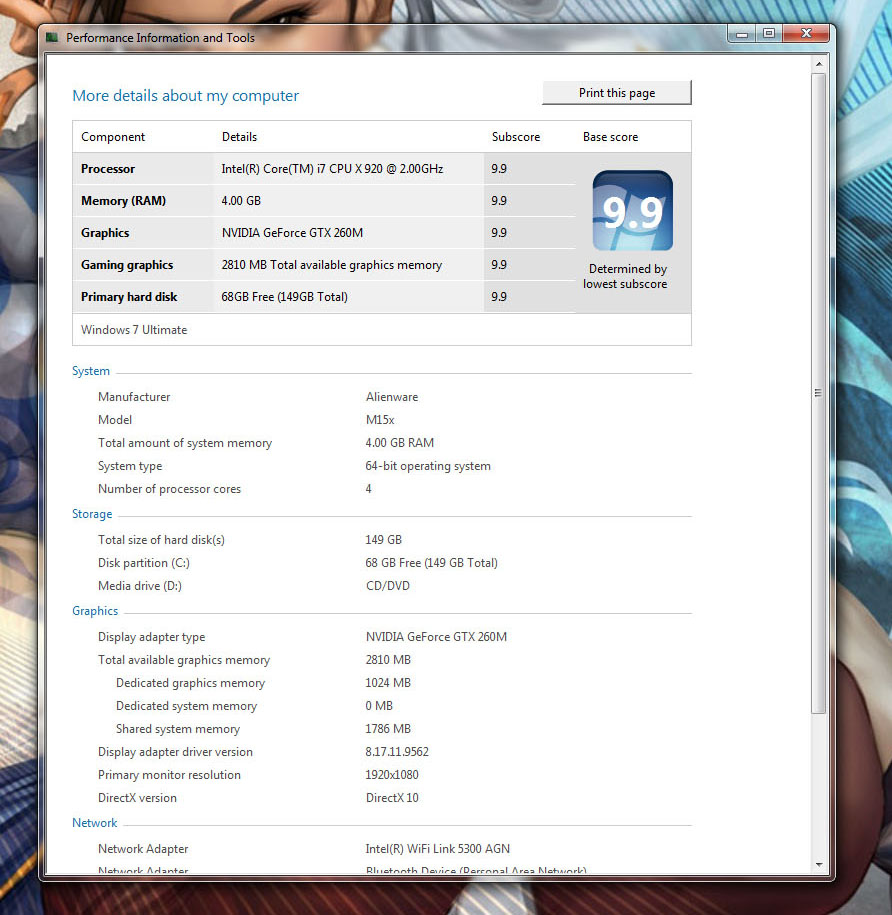Click the Total size of hard disk(s) label
Image resolution: width=892 pixels, height=915 pixels.
pyautogui.click(x=161, y=540)
